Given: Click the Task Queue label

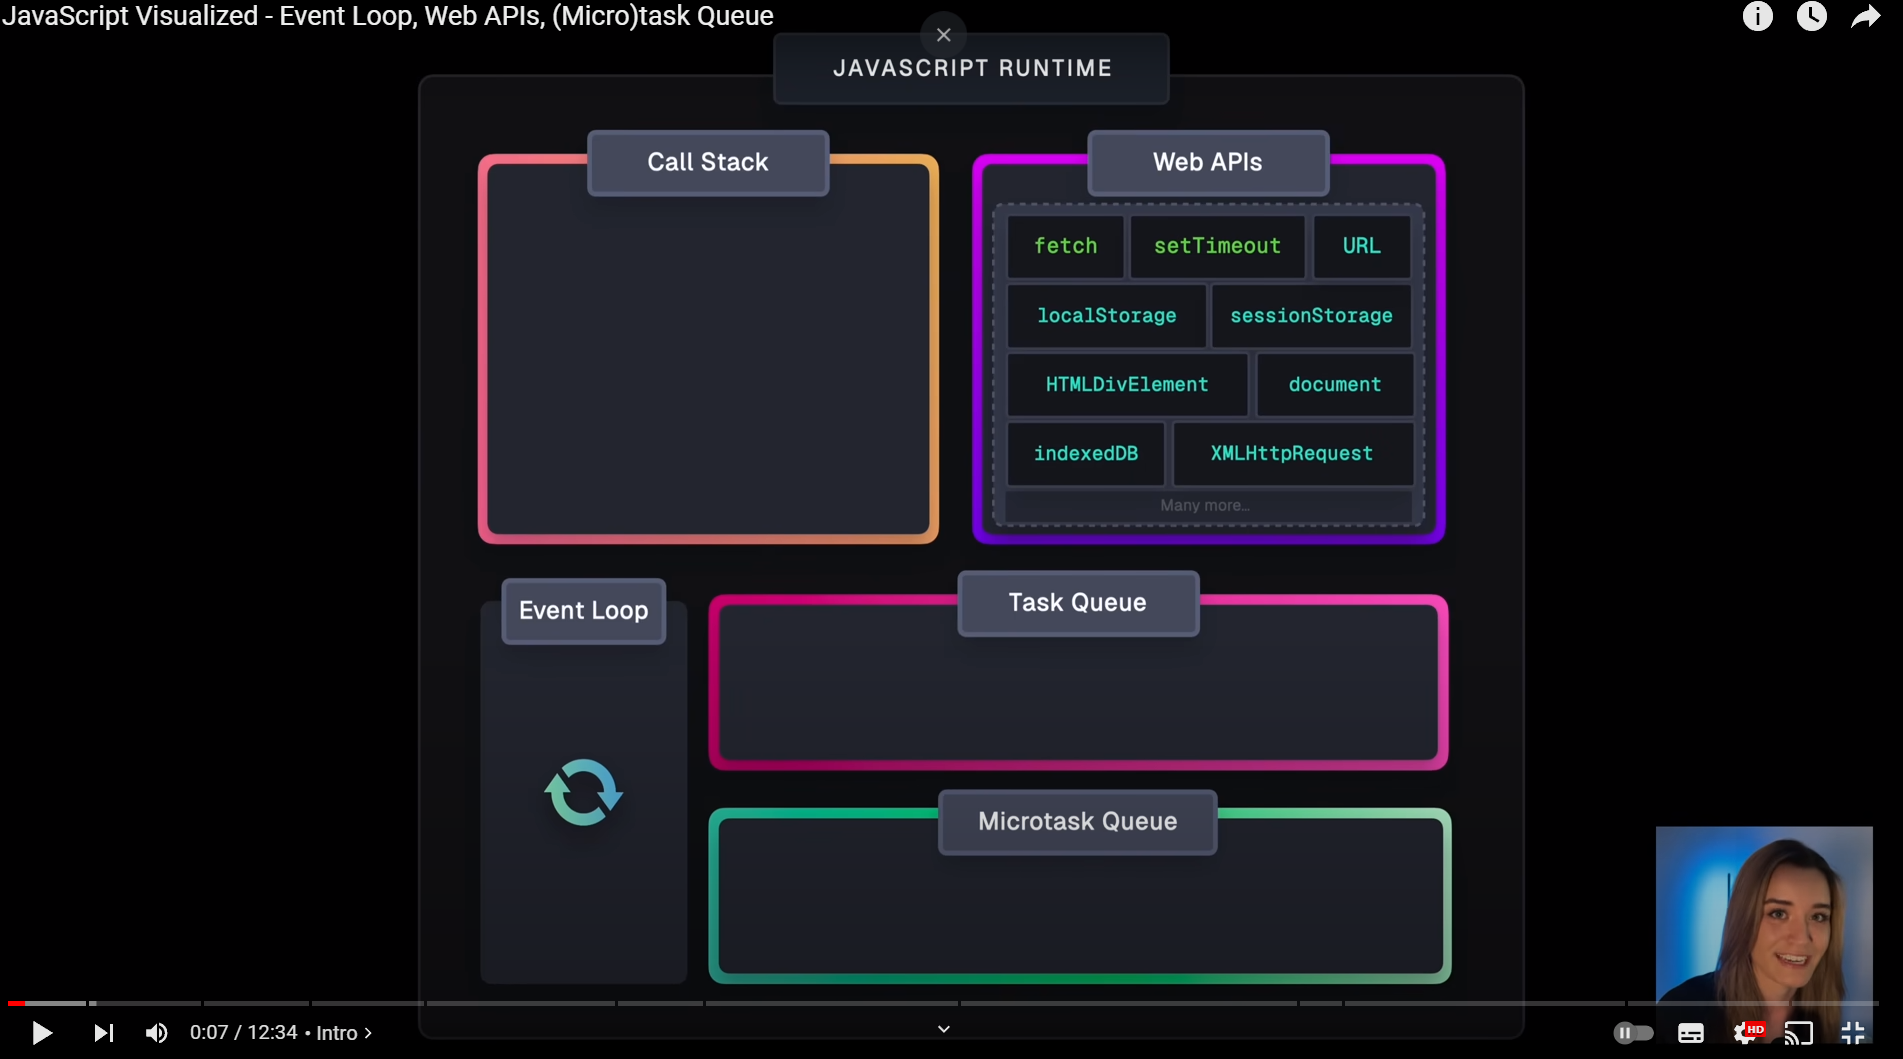Looking at the screenshot, I should click(x=1078, y=603).
